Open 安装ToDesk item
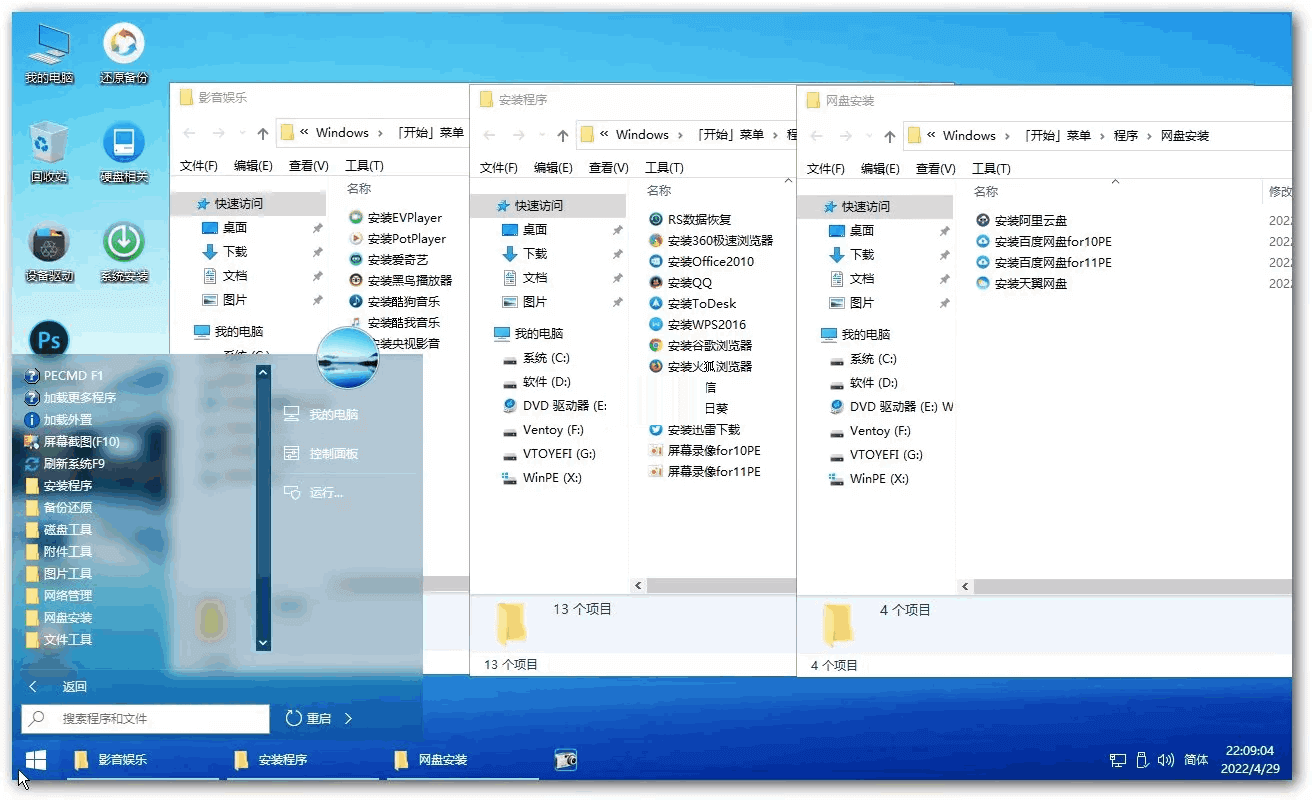The image size is (1312, 800). 692,303
